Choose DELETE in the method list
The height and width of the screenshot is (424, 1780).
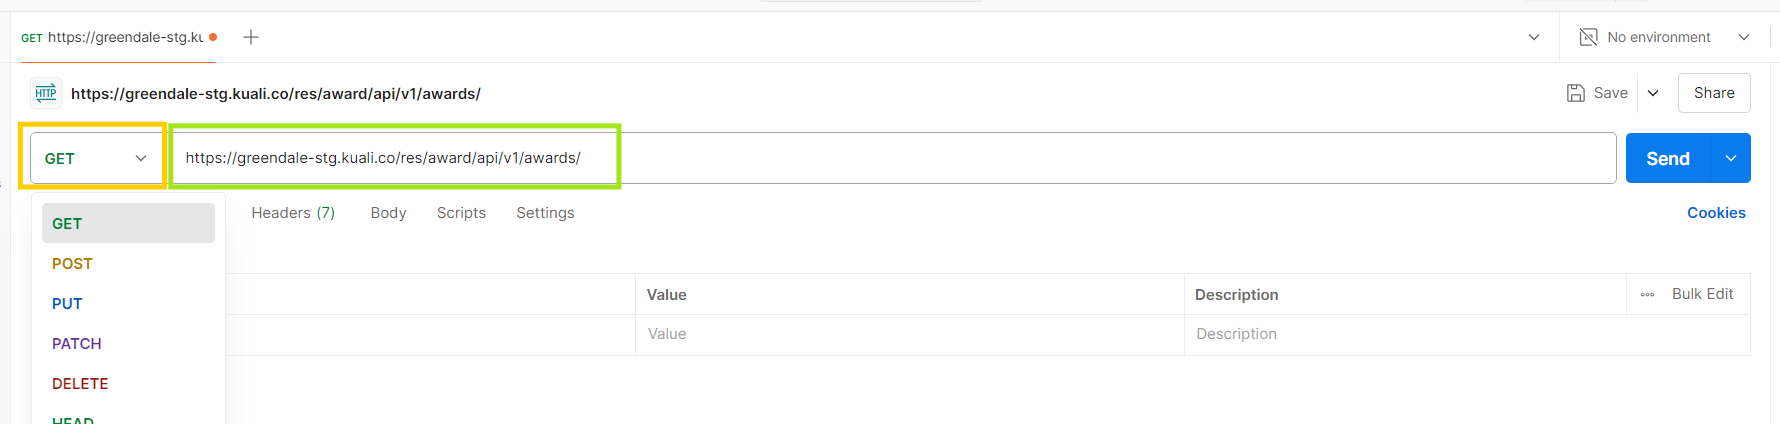(x=80, y=384)
